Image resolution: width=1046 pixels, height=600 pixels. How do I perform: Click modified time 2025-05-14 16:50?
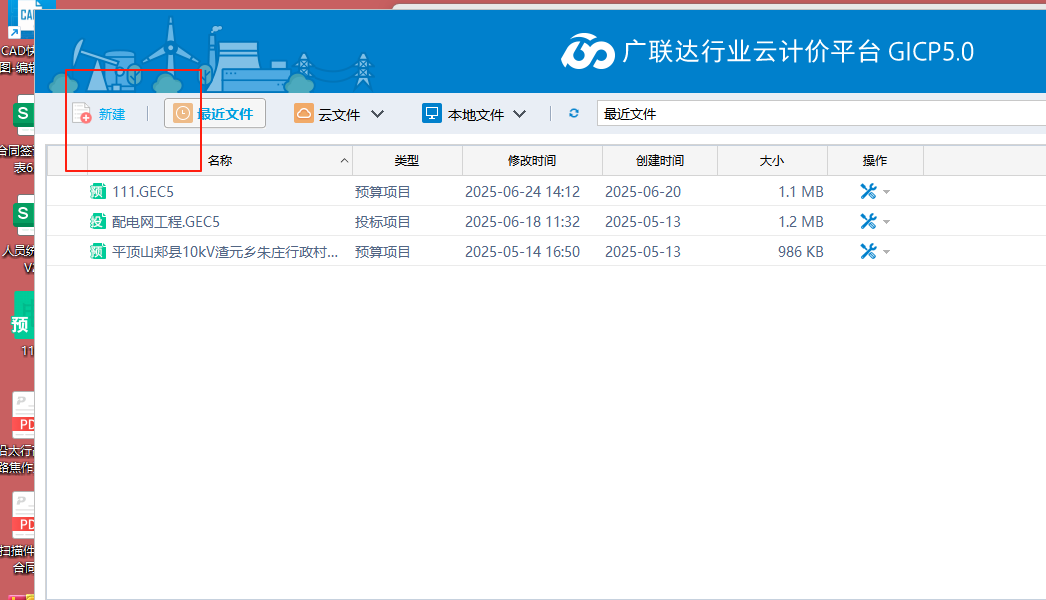click(x=522, y=252)
